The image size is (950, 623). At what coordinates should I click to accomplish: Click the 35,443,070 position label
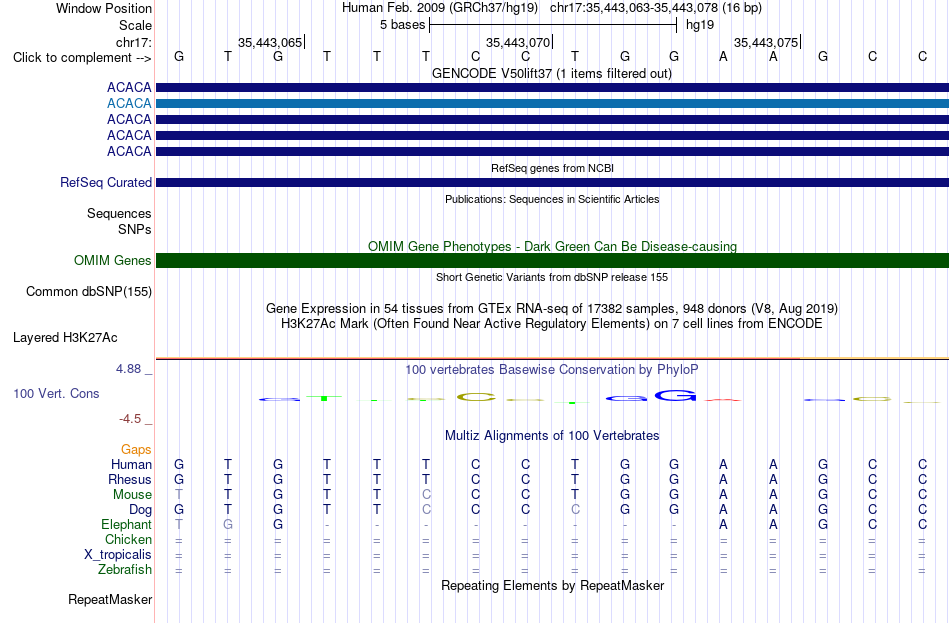[518, 42]
